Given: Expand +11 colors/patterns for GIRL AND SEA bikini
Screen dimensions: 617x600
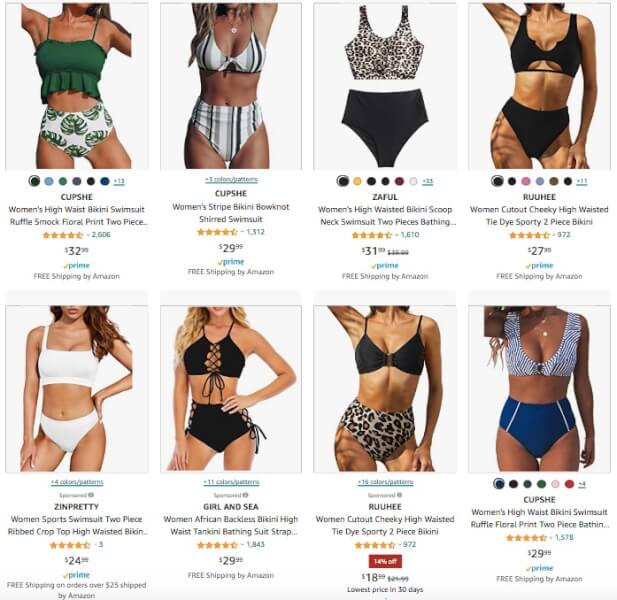Looking at the screenshot, I should pos(231,482).
